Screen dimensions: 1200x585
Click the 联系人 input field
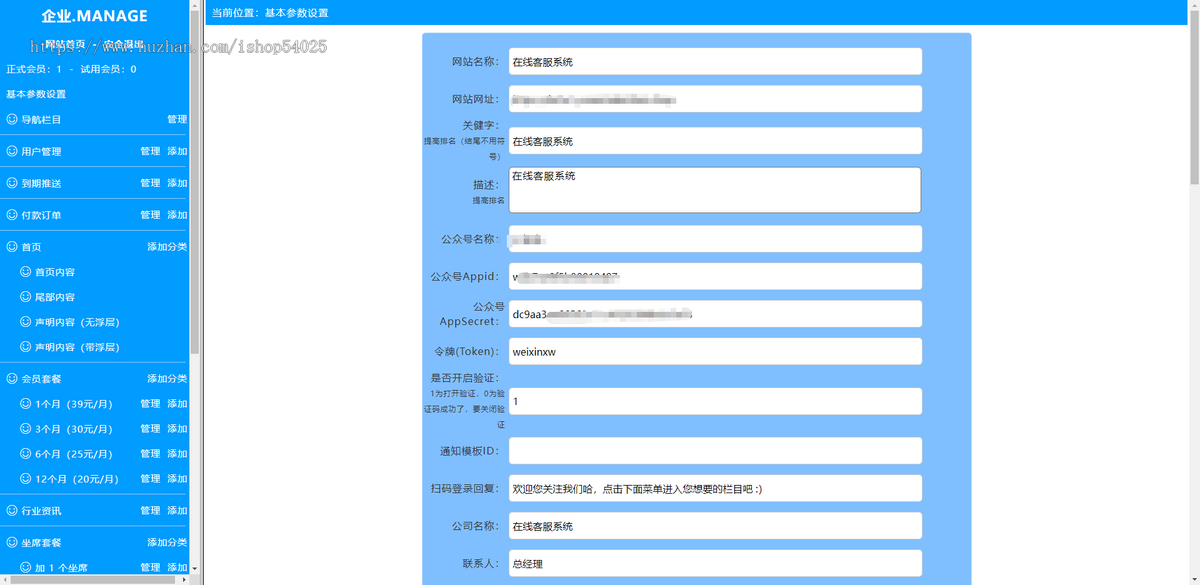coord(715,563)
